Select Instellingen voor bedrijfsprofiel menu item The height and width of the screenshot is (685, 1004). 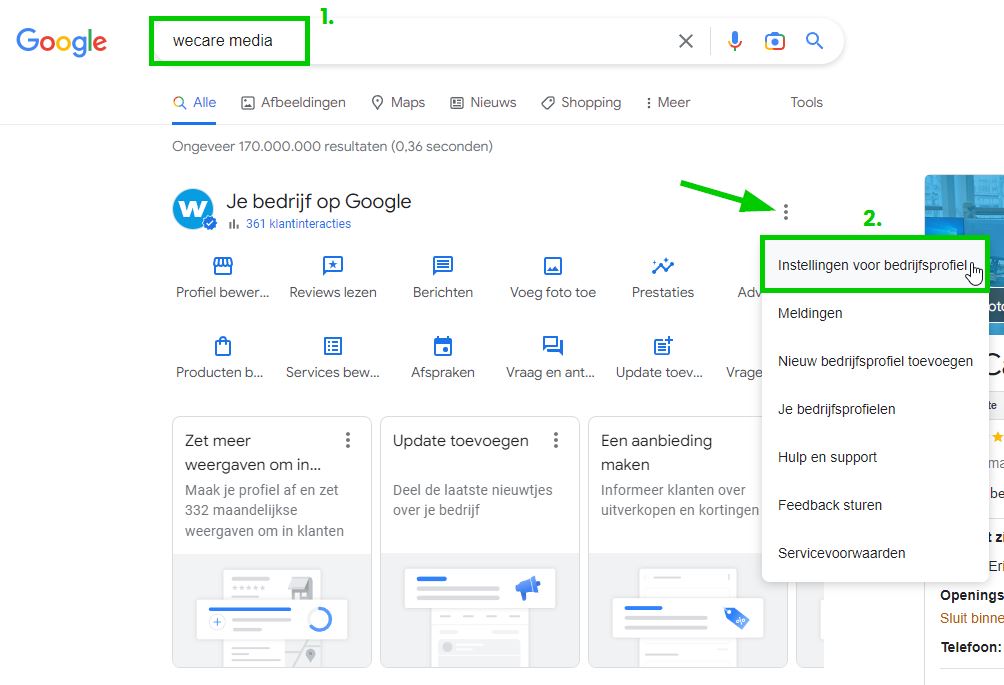coord(875,265)
